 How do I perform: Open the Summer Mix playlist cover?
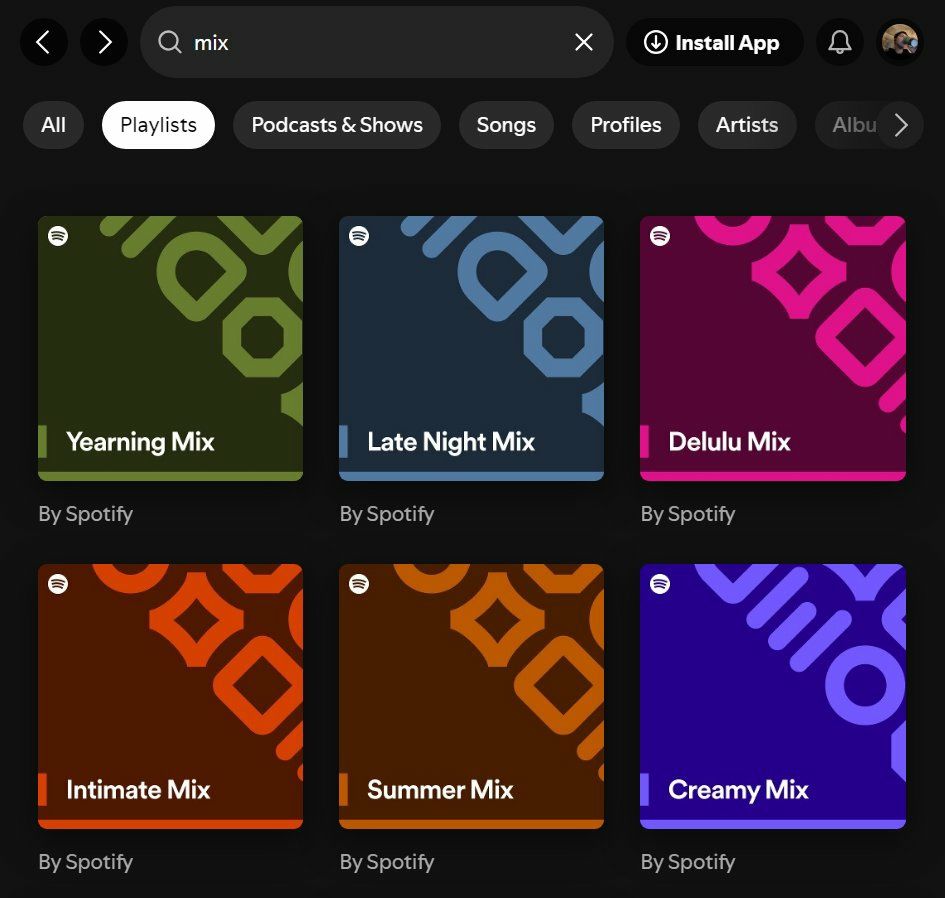coord(471,696)
